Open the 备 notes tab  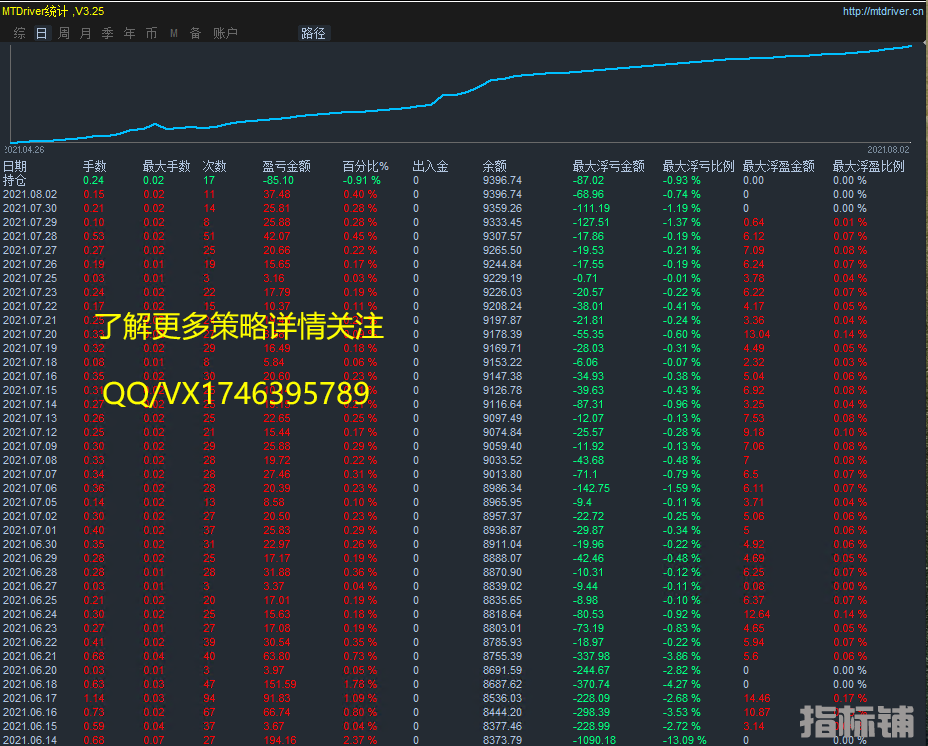[195, 33]
